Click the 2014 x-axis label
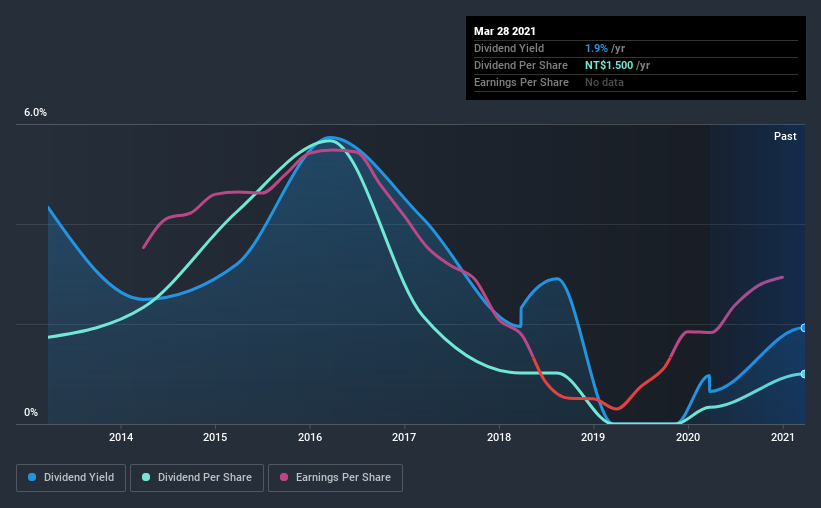The image size is (821, 508). 121,437
